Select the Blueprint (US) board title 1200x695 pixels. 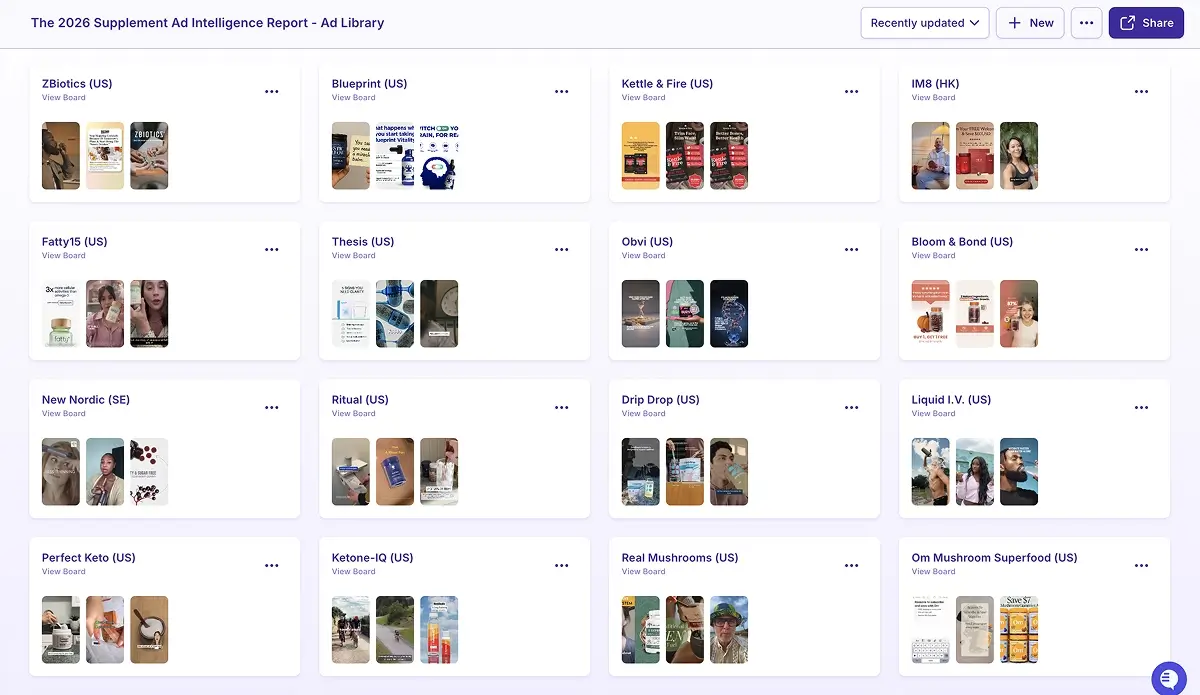(370, 84)
